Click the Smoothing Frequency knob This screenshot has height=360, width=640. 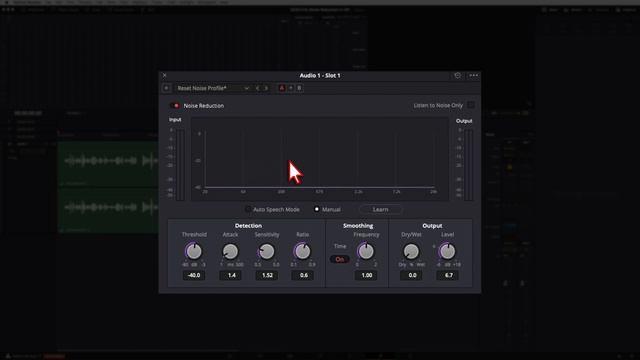coord(366,251)
